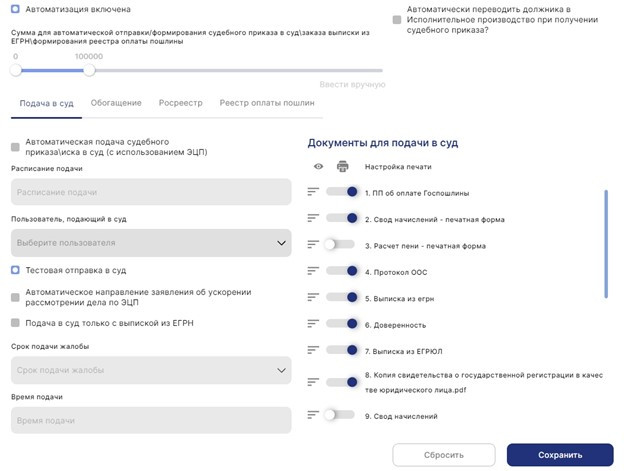Click reorder handle for ПП об оплате Госпошлины
Viewport: 624px width, 471px height.
313,191
